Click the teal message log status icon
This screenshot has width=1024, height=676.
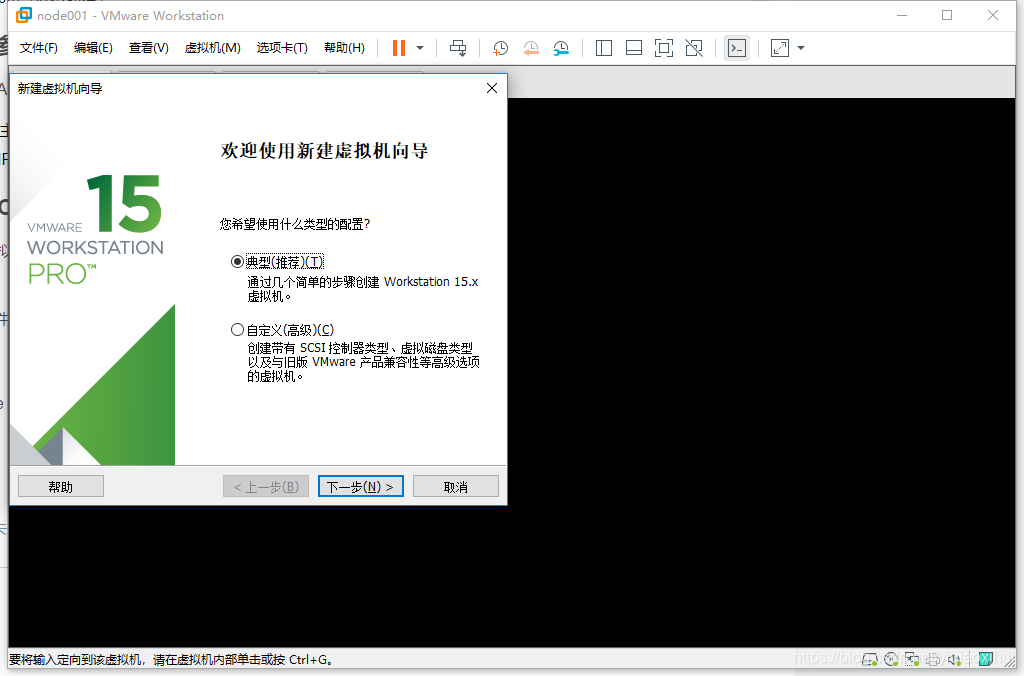986,659
